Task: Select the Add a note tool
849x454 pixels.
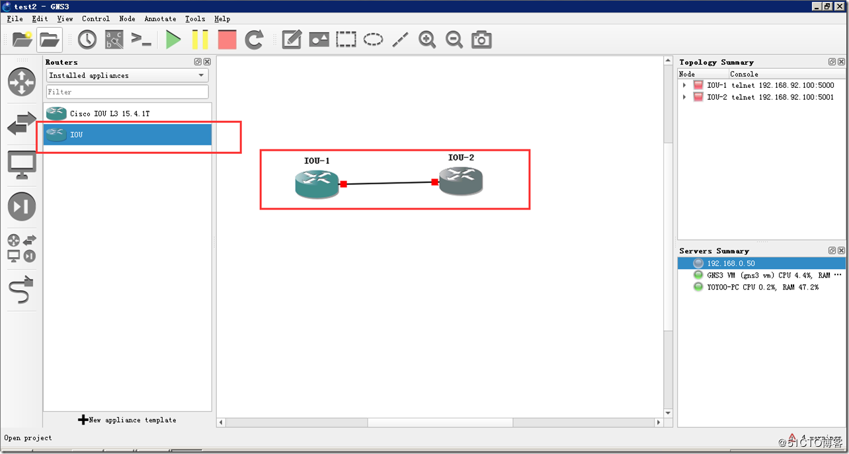Action: tap(291, 40)
